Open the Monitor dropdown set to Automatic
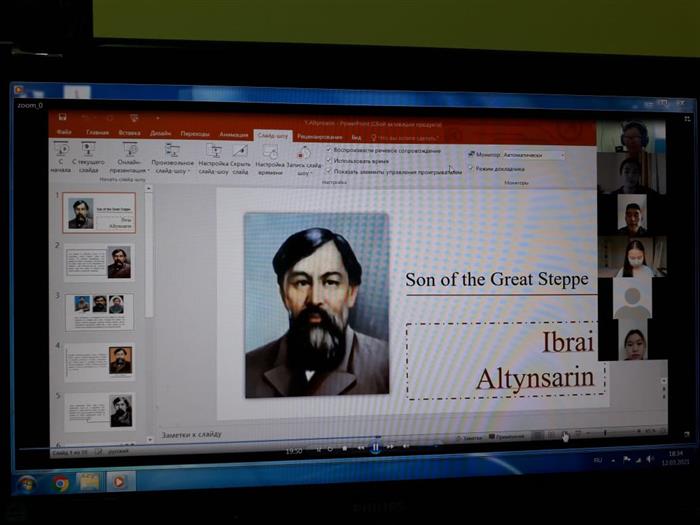Screen dimensions: 700x525 [533, 156]
